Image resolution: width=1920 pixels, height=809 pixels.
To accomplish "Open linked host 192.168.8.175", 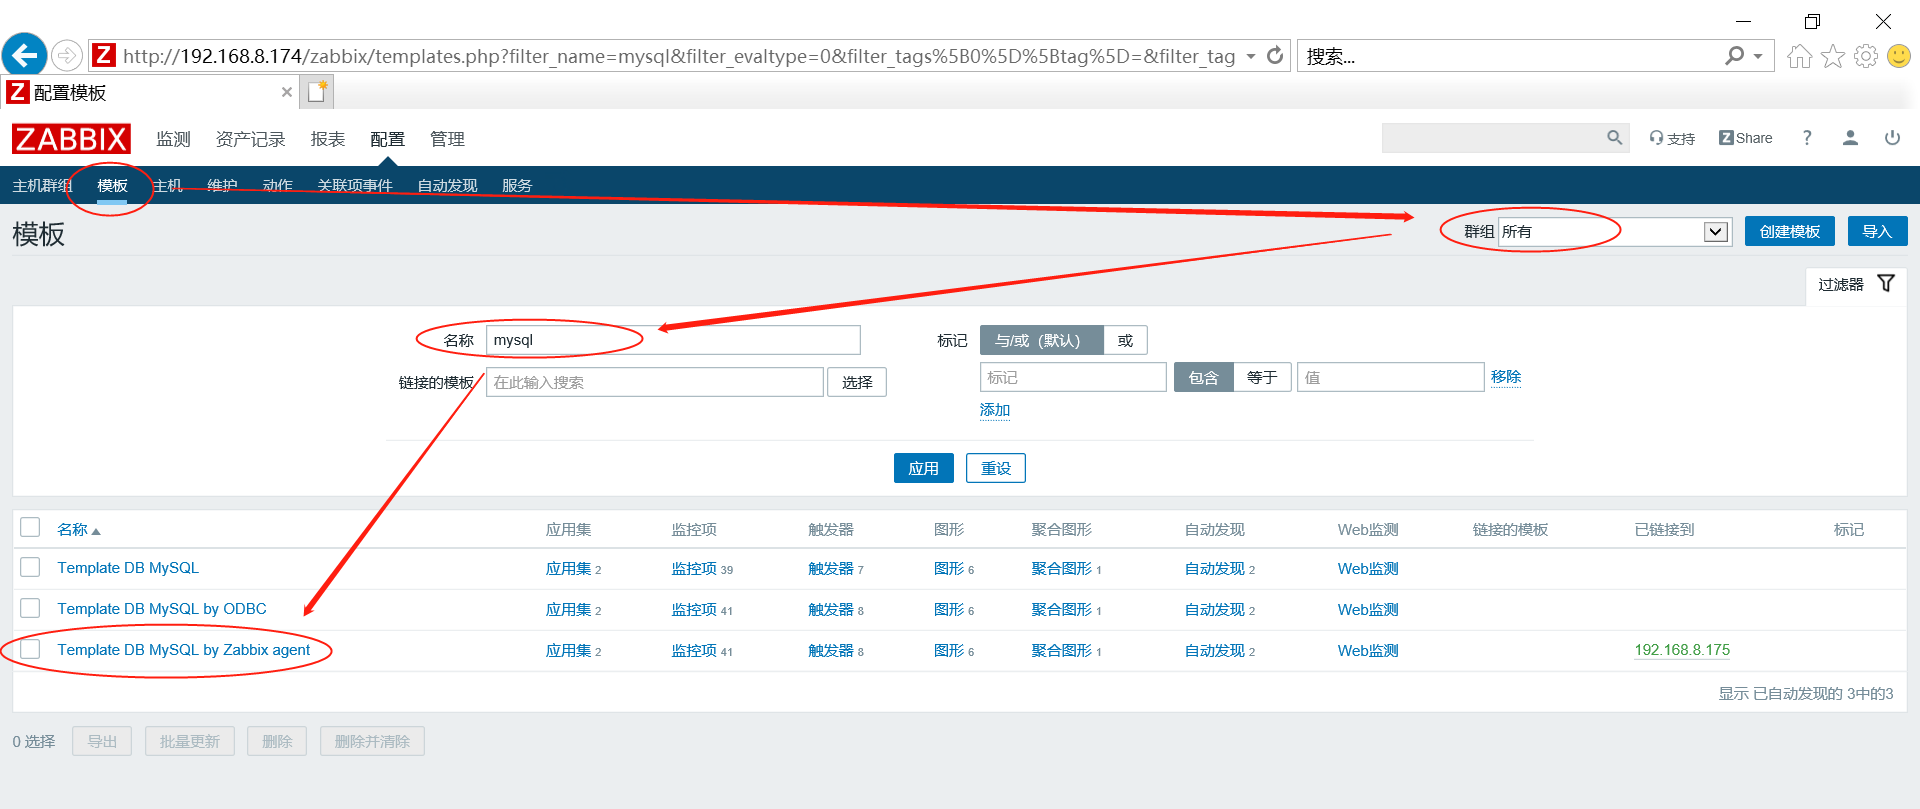I will click(1682, 650).
